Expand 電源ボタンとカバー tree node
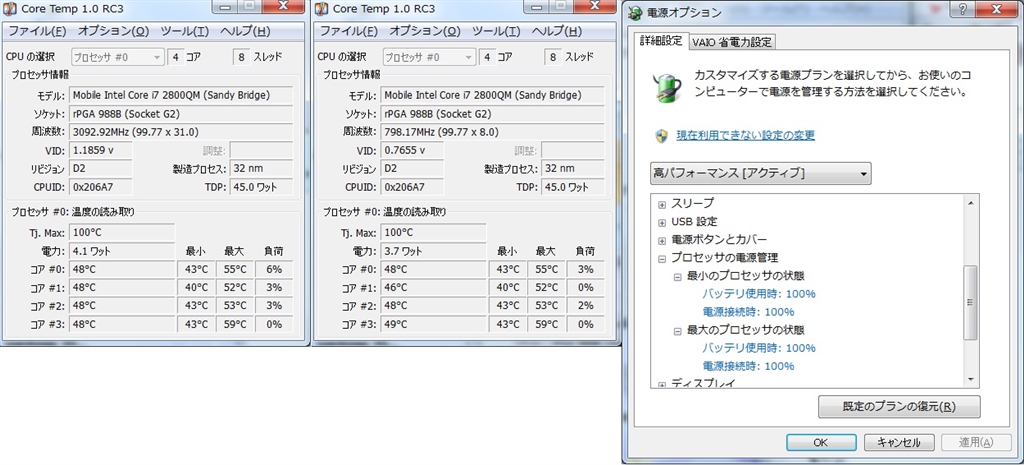Screen dimensions: 1024x465 pyautogui.click(x=662, y=240)
